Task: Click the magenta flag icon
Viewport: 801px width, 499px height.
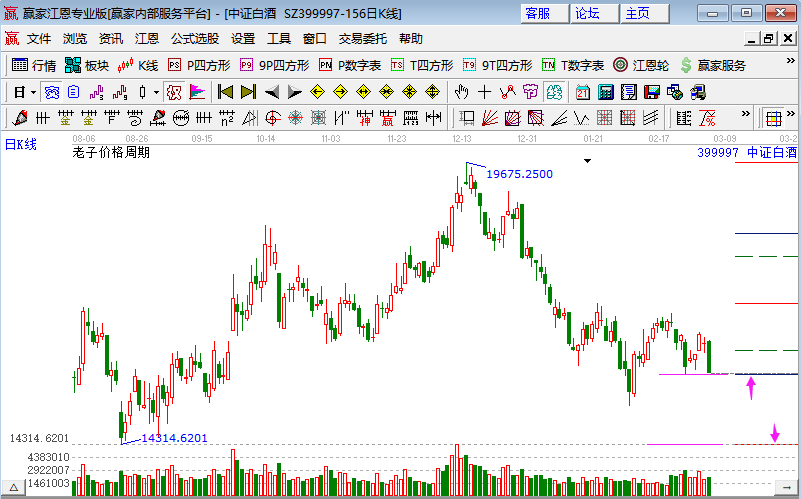Action: click(197, 92)
